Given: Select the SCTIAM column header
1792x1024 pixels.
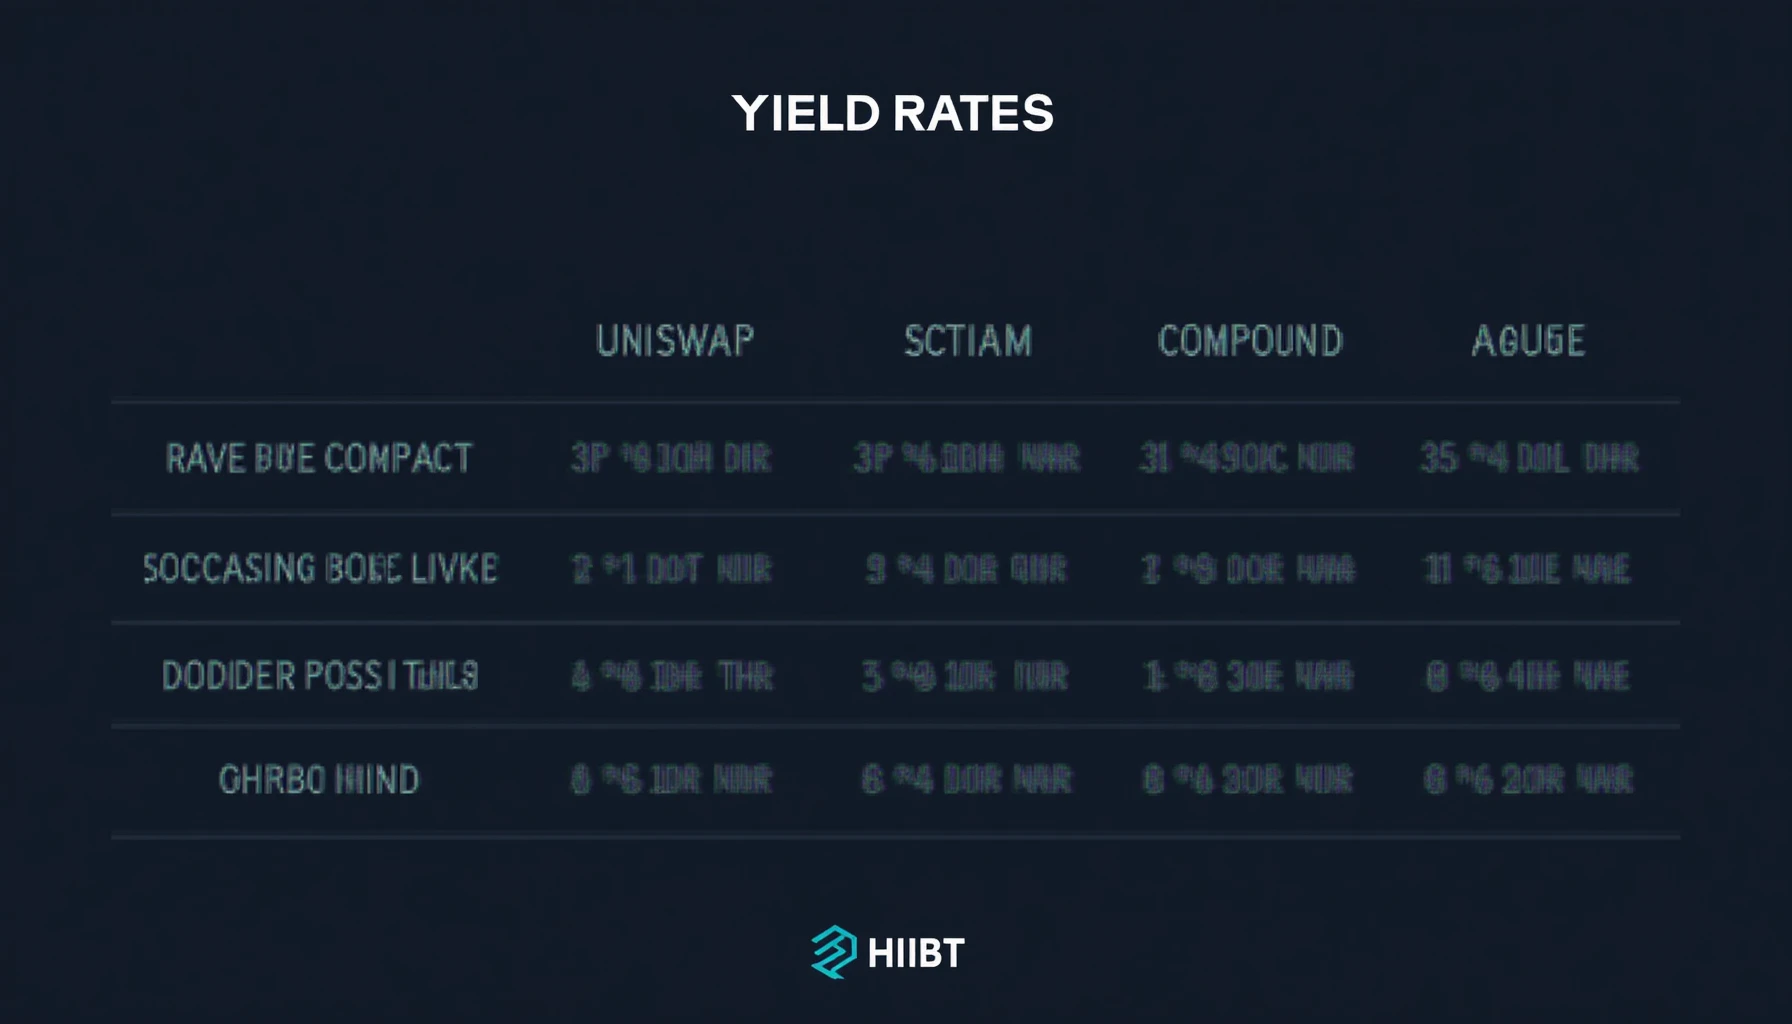Looking at the screenshot, I should 968,341.
